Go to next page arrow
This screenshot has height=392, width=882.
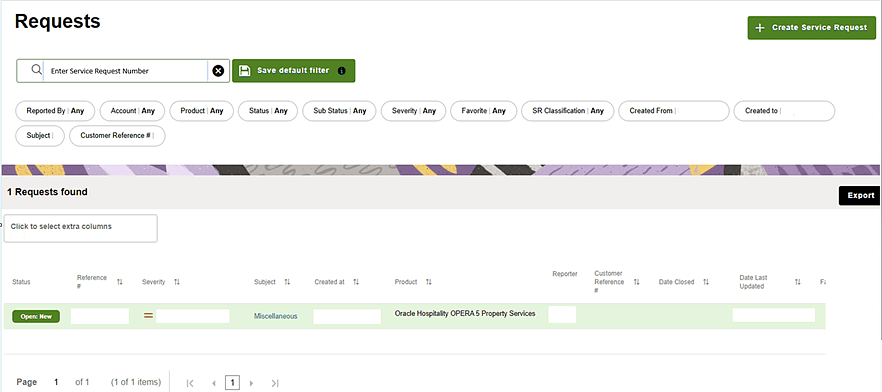(251, 383)
